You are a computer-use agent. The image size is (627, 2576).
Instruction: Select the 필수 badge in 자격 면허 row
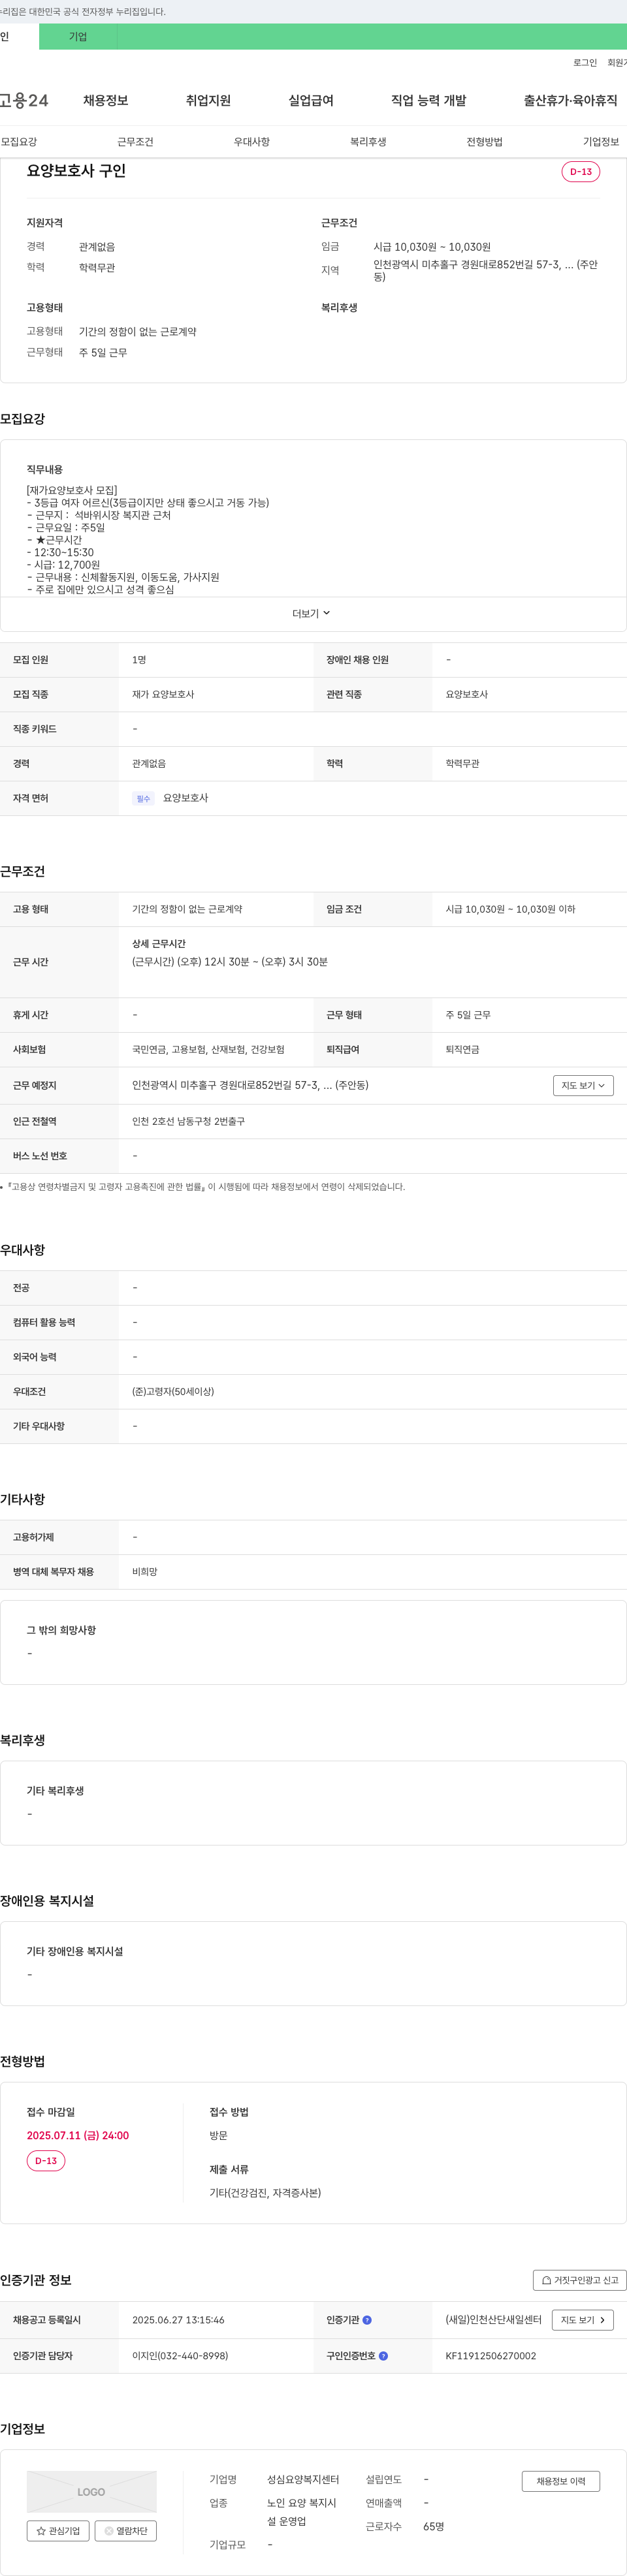tap(143, 799)
